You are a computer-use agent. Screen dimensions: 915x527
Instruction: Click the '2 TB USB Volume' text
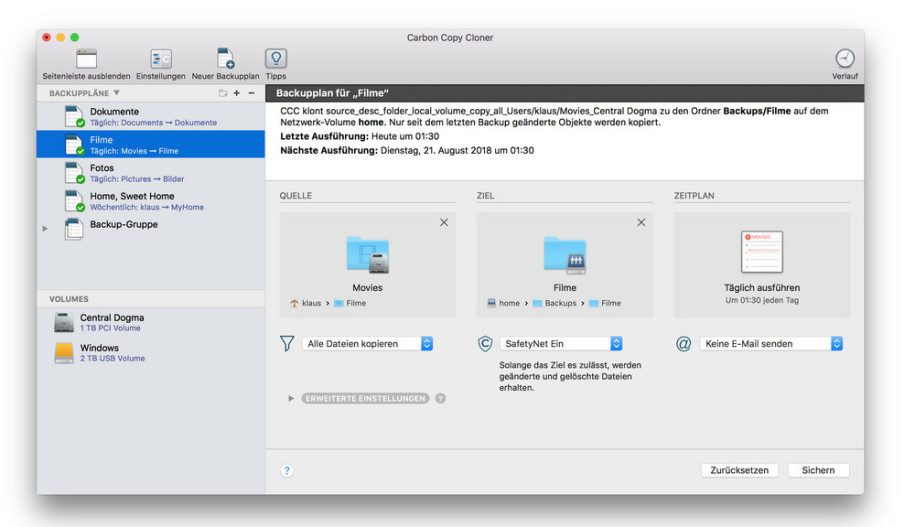[113, 359]
